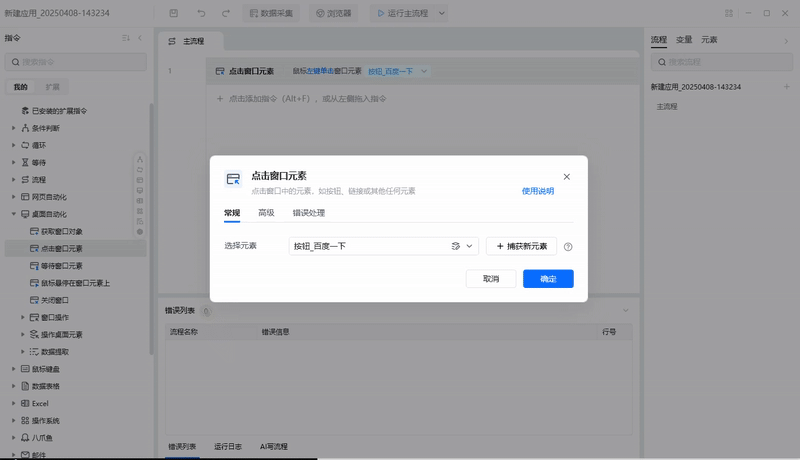Viewport: 800px width, 460px height.
Task: Switch to 错误列表 bottom tab
Action: [x=182, y=446]
